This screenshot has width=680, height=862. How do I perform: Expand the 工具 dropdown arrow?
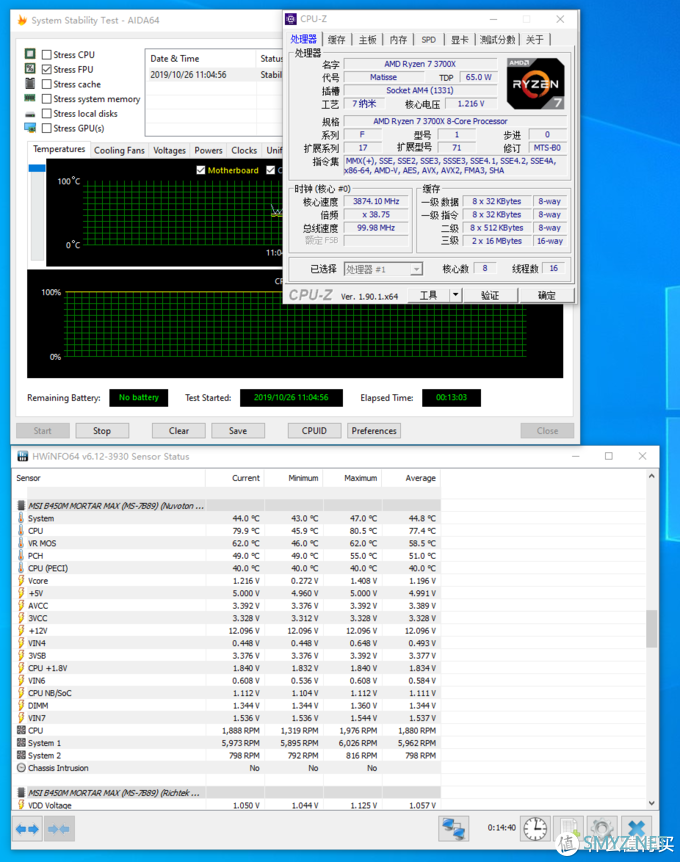tap(456, 295)
